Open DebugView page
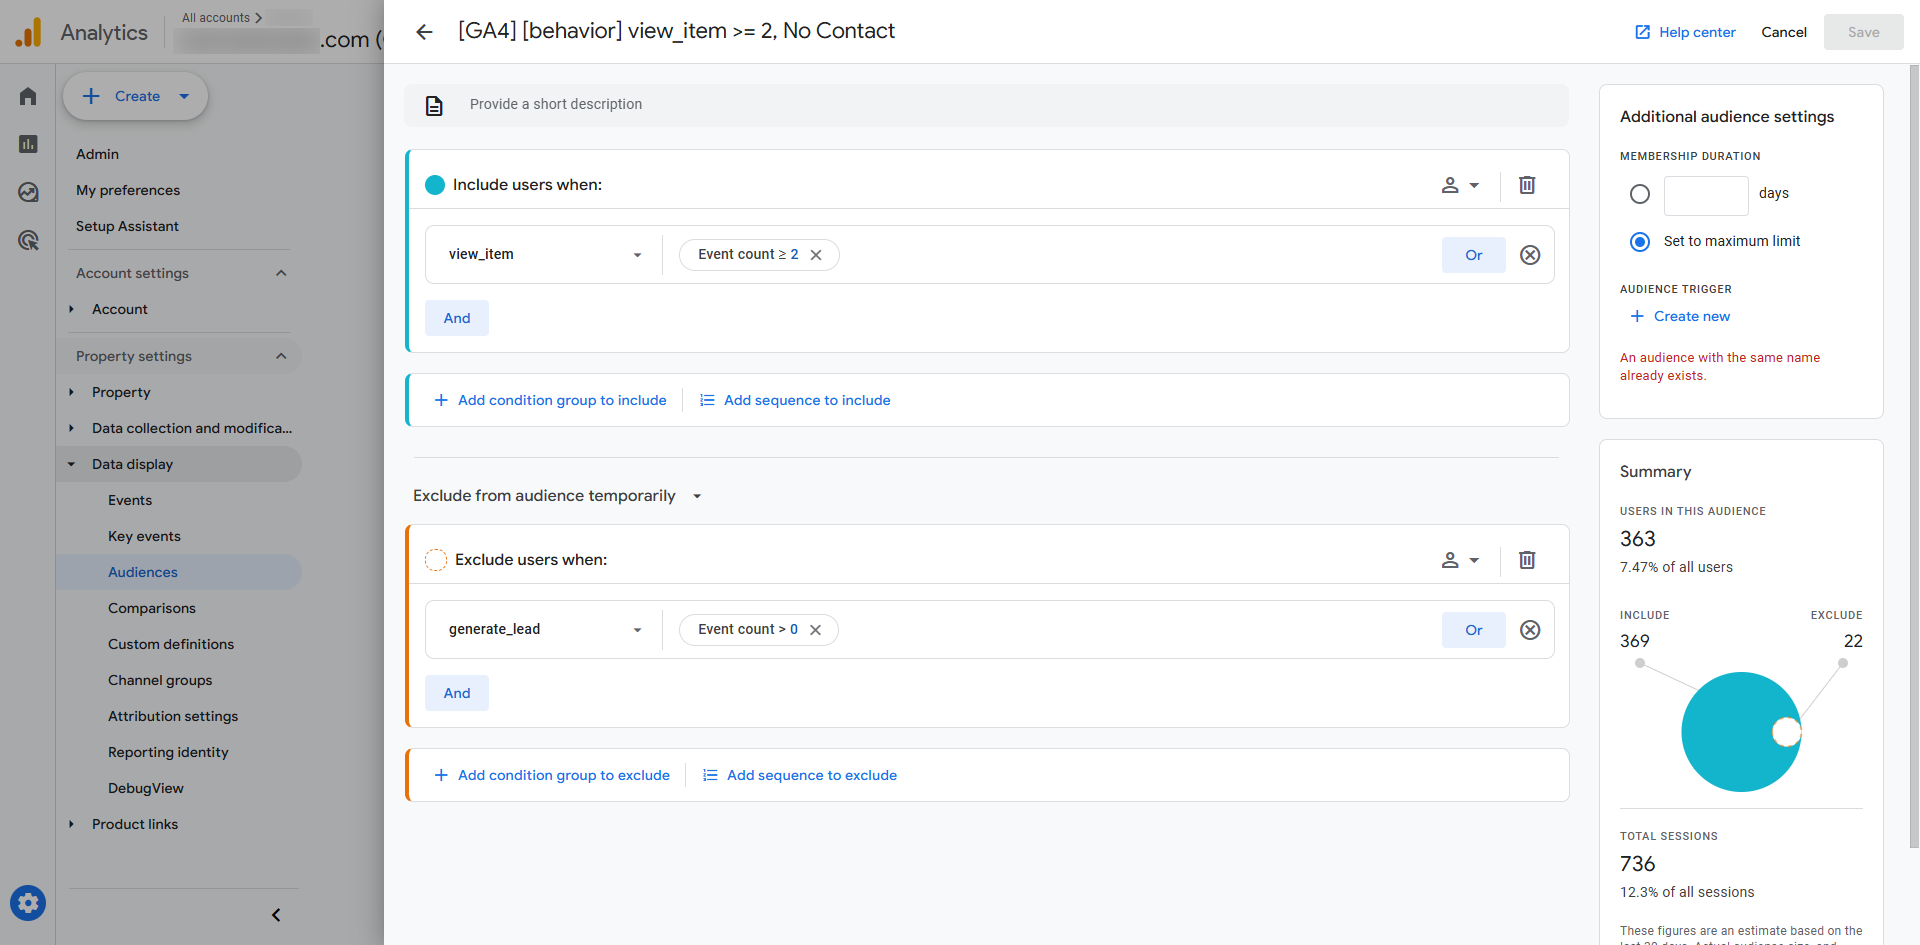This screenshot has height=945, width=1920. tap(146, 788)
